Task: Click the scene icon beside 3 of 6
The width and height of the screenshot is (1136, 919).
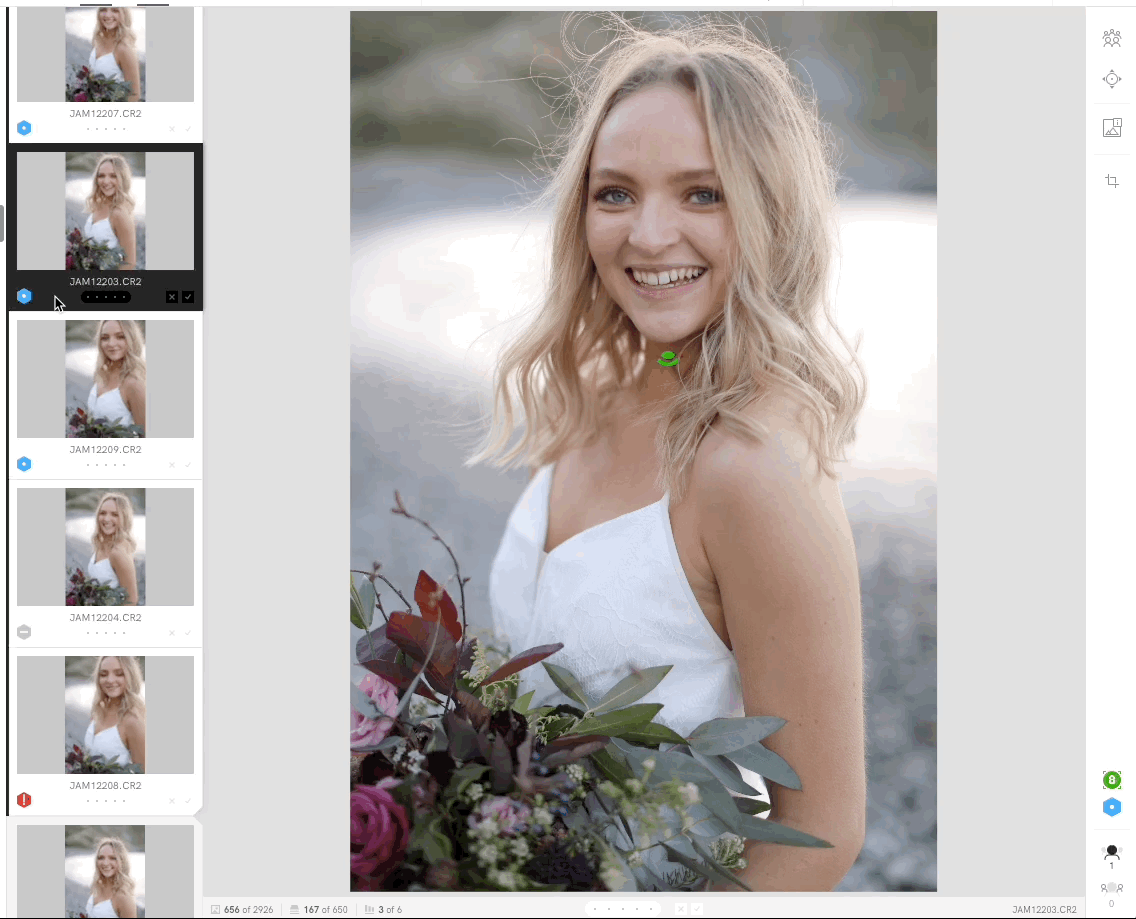Action: (x=369, y=910)
